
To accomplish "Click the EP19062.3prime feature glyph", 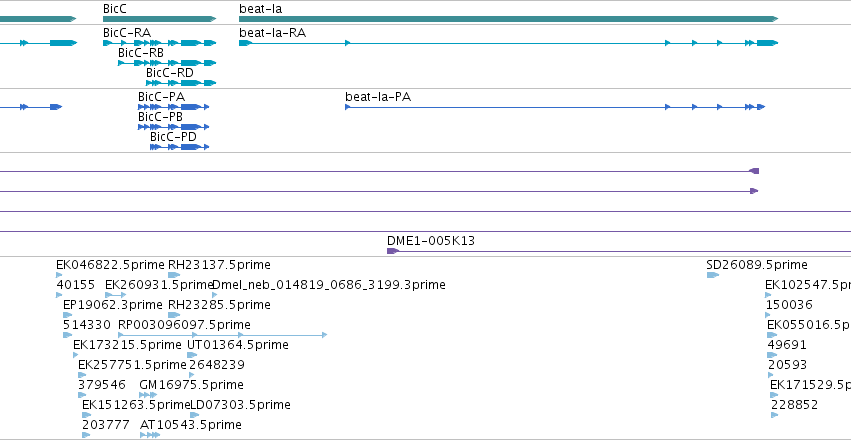I will click(67, 315).
